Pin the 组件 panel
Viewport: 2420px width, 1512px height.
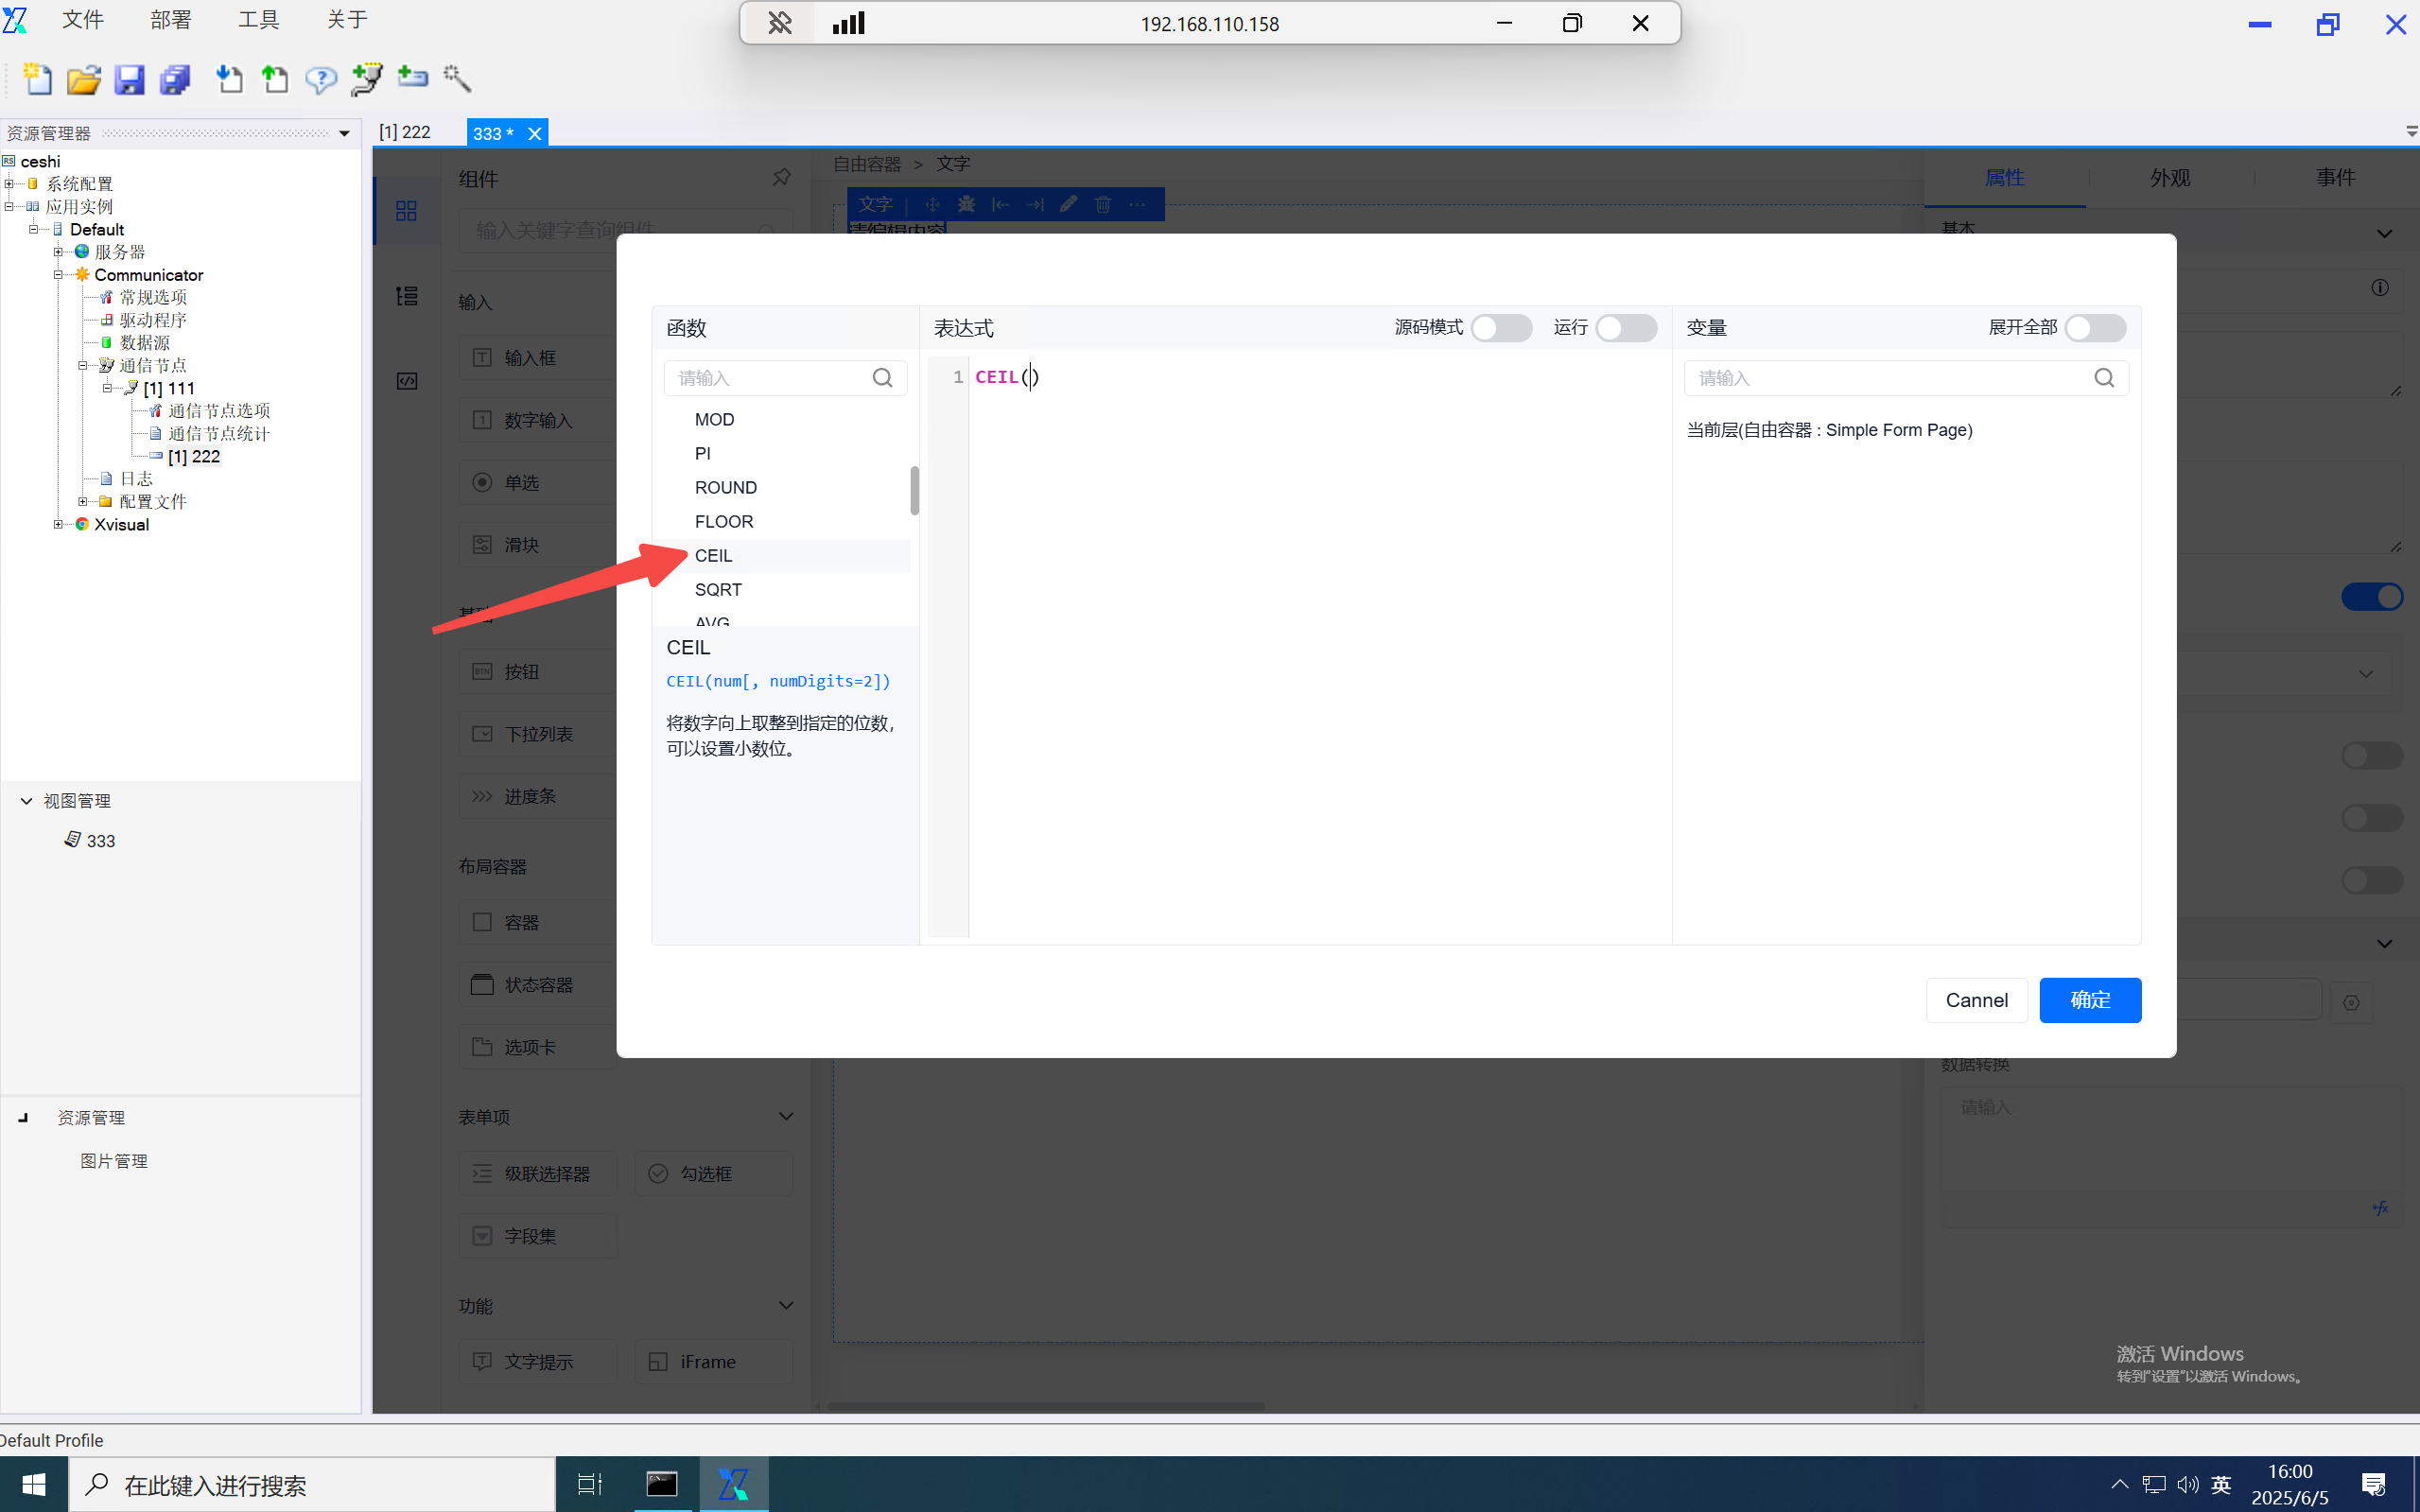(x=782, y=177)
